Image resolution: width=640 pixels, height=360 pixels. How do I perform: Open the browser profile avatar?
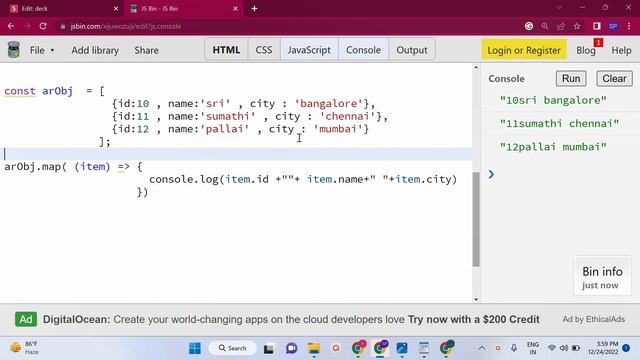(x=613, y=26)
